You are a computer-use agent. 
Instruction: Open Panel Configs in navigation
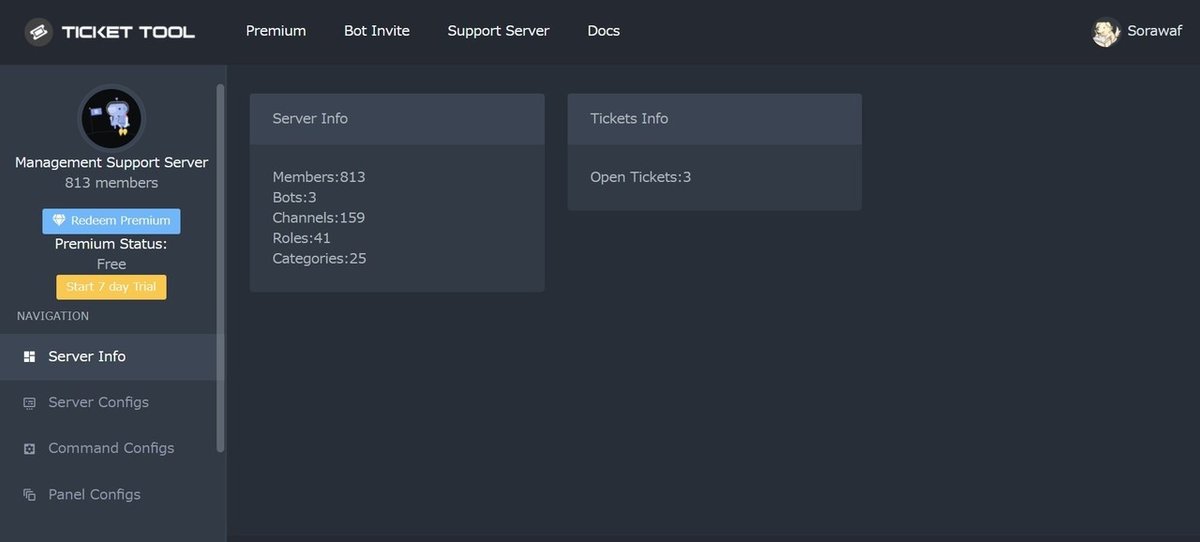(108, 495)
